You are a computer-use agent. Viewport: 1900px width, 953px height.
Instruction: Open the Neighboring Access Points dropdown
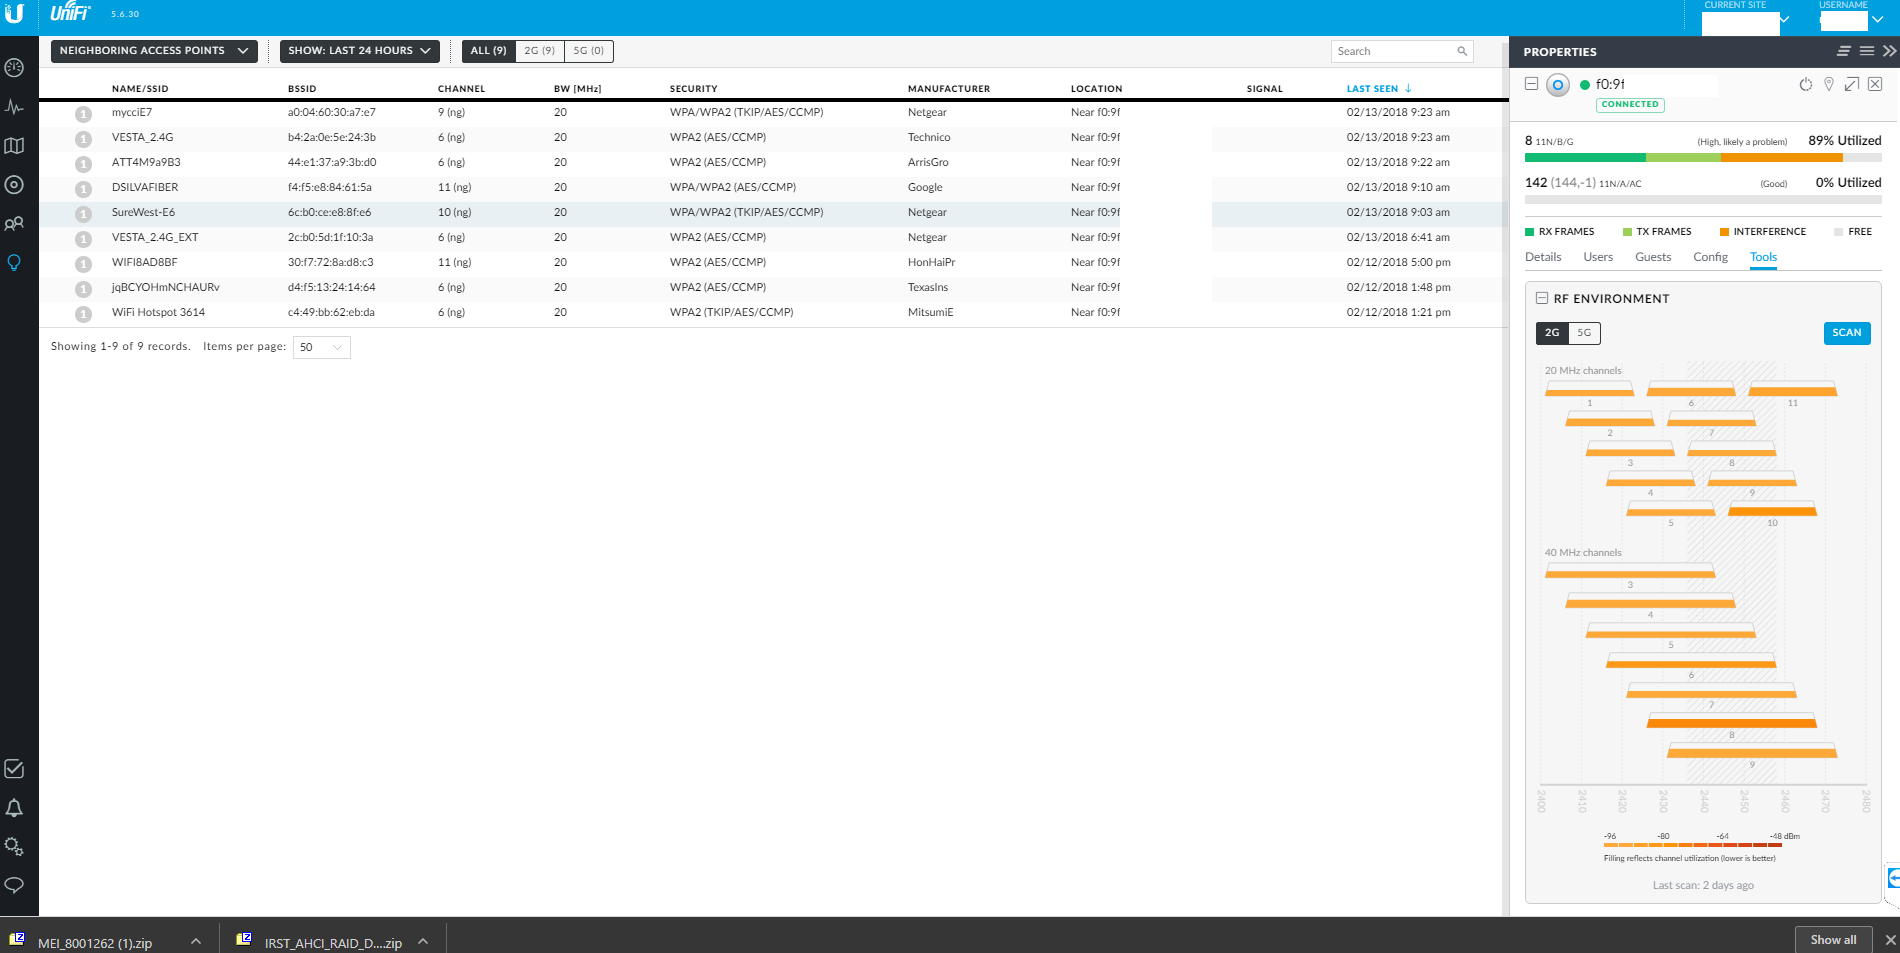(154, 51)
